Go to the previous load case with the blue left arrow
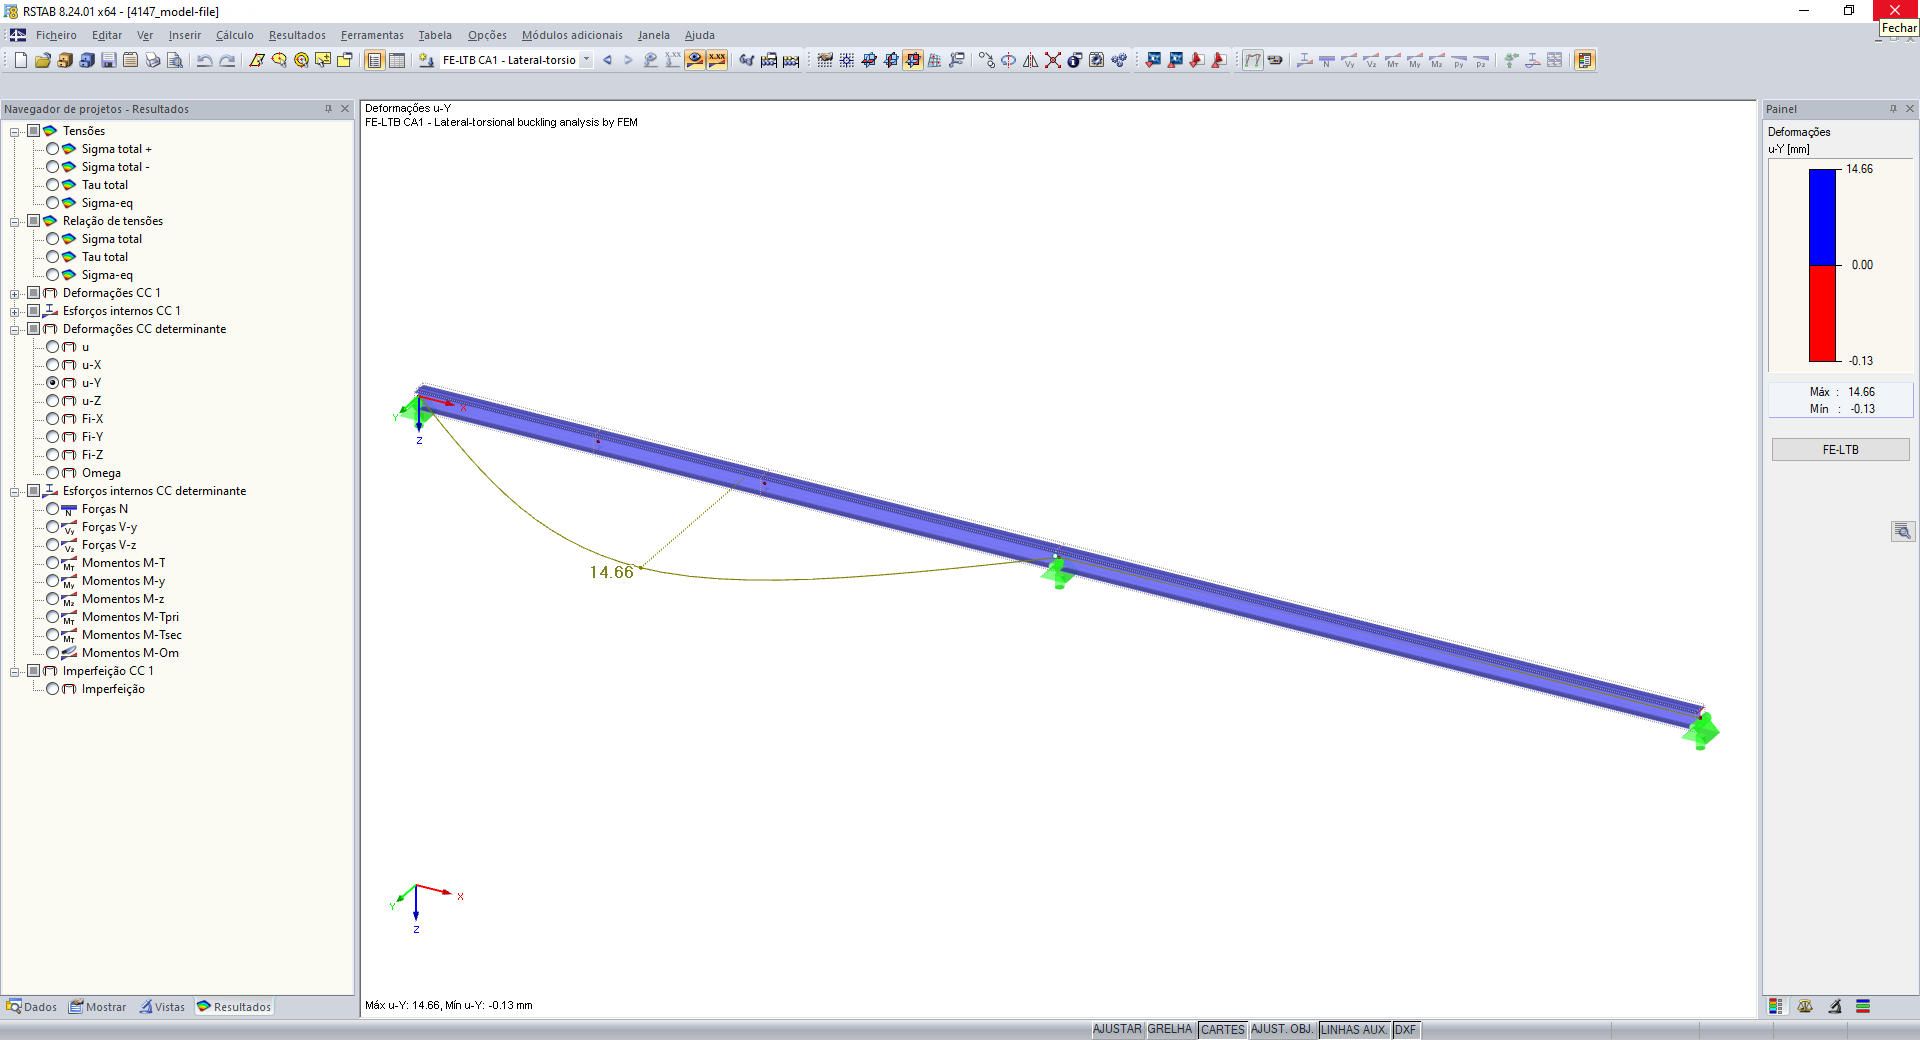 coord(607,60)
